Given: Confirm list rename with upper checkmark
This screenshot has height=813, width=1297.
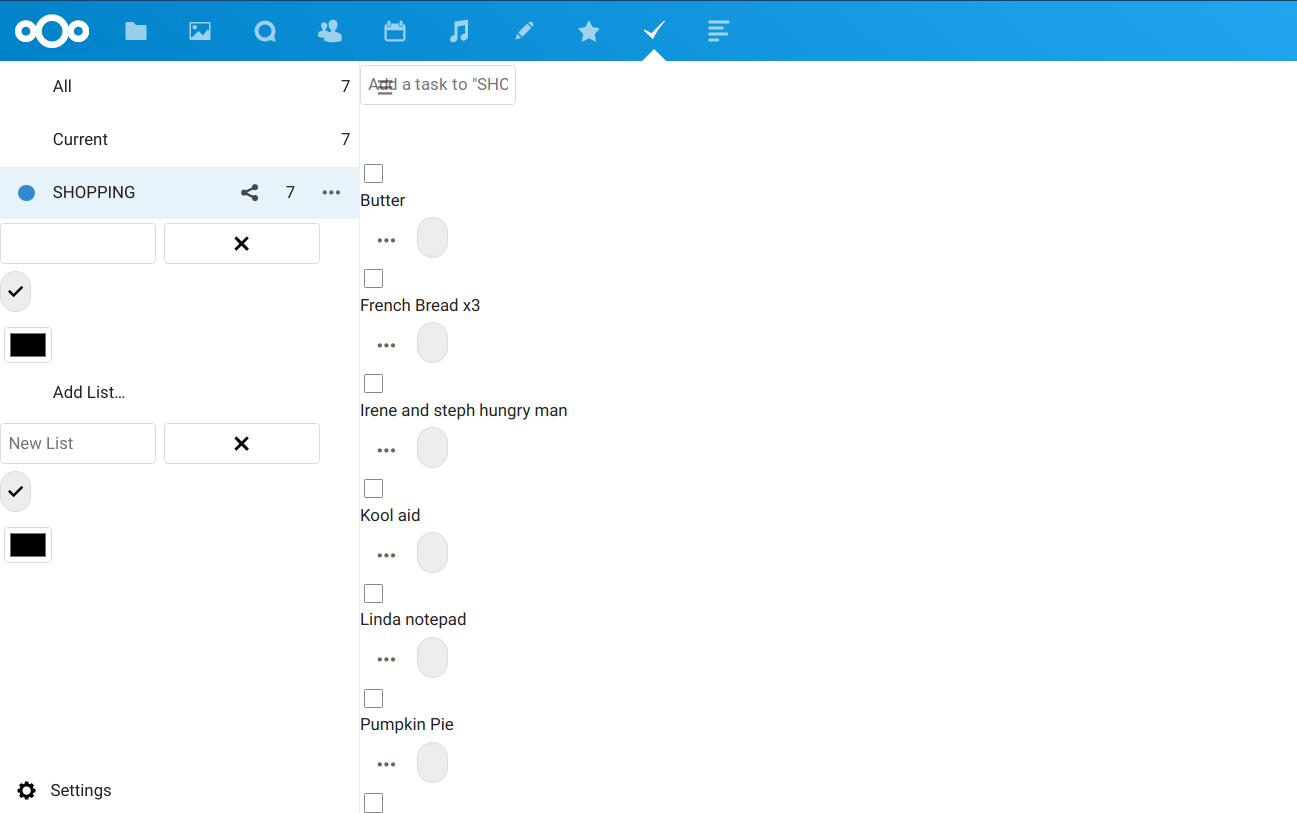Looking at the screenshot, I should coord(15,291).
